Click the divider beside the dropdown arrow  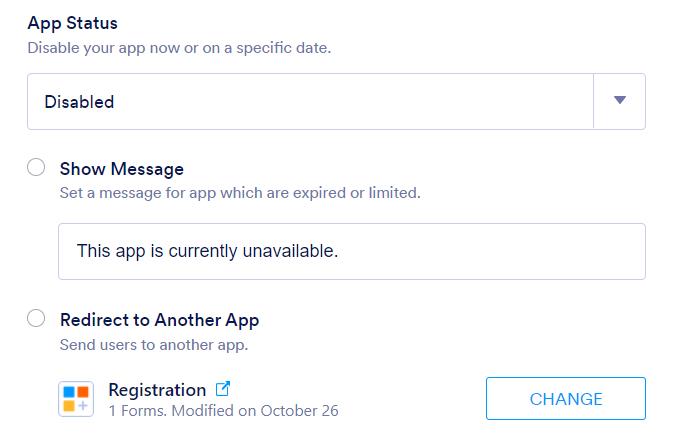594,101
